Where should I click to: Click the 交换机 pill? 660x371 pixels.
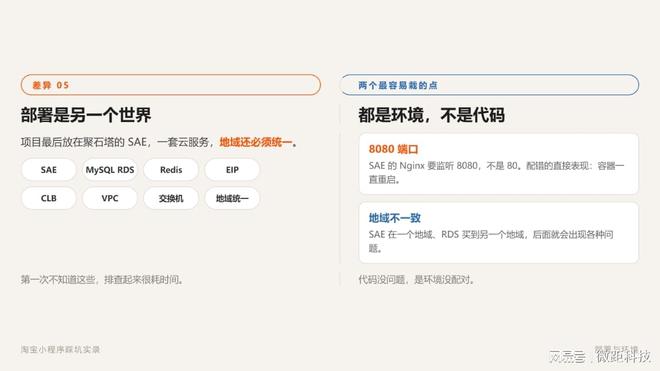pos(171,198)
